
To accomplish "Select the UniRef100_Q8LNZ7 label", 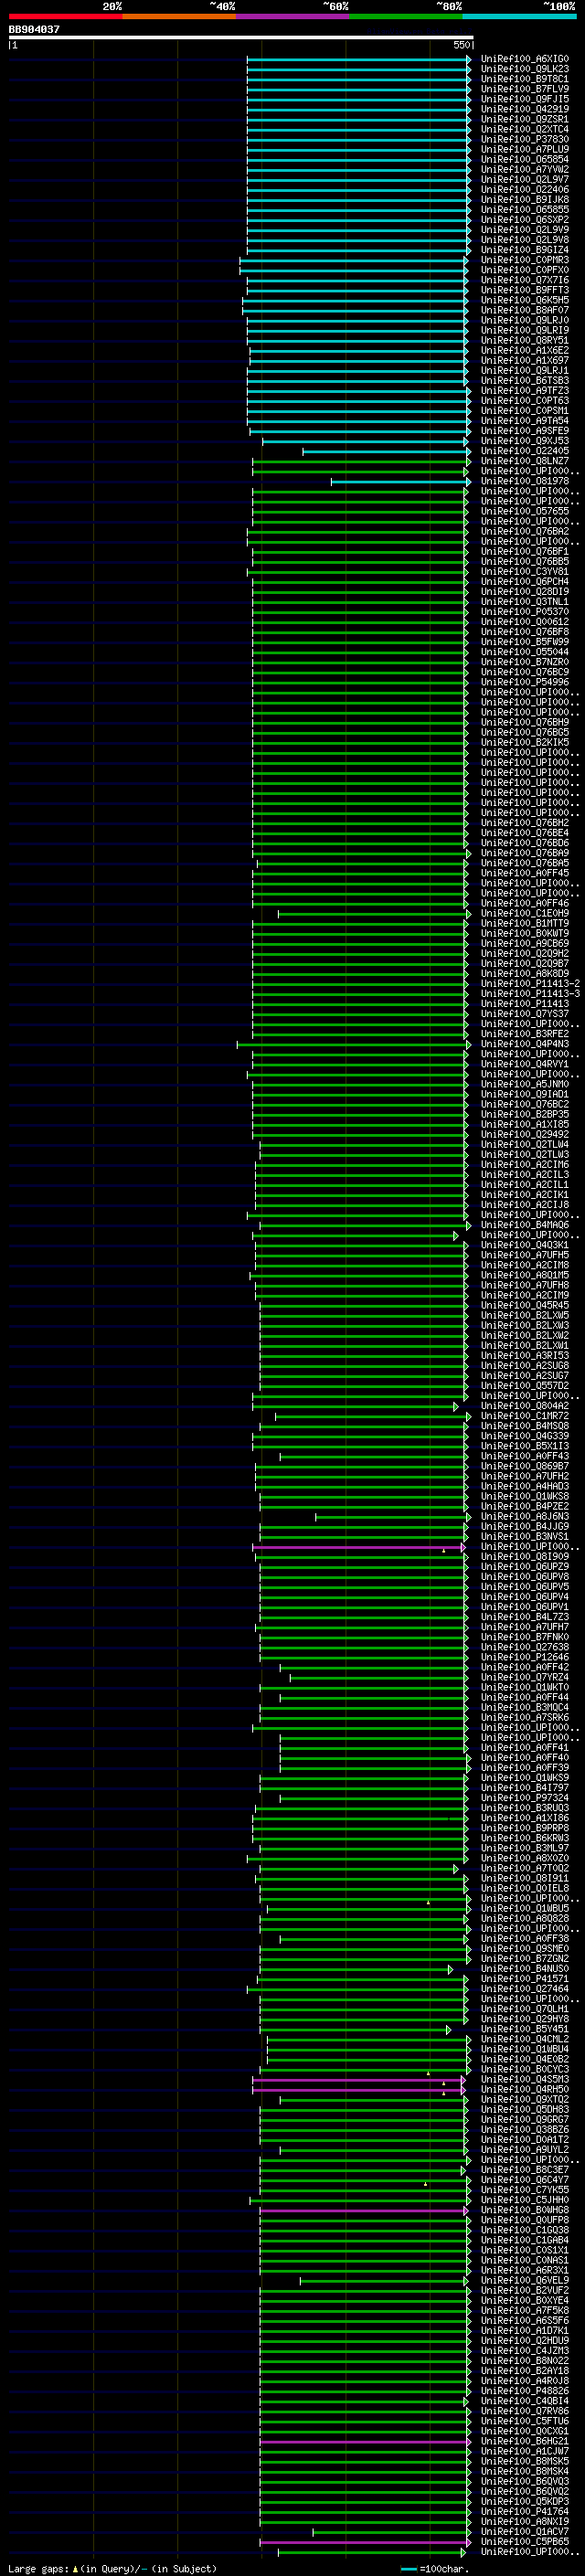I will [x=525, y=462].
